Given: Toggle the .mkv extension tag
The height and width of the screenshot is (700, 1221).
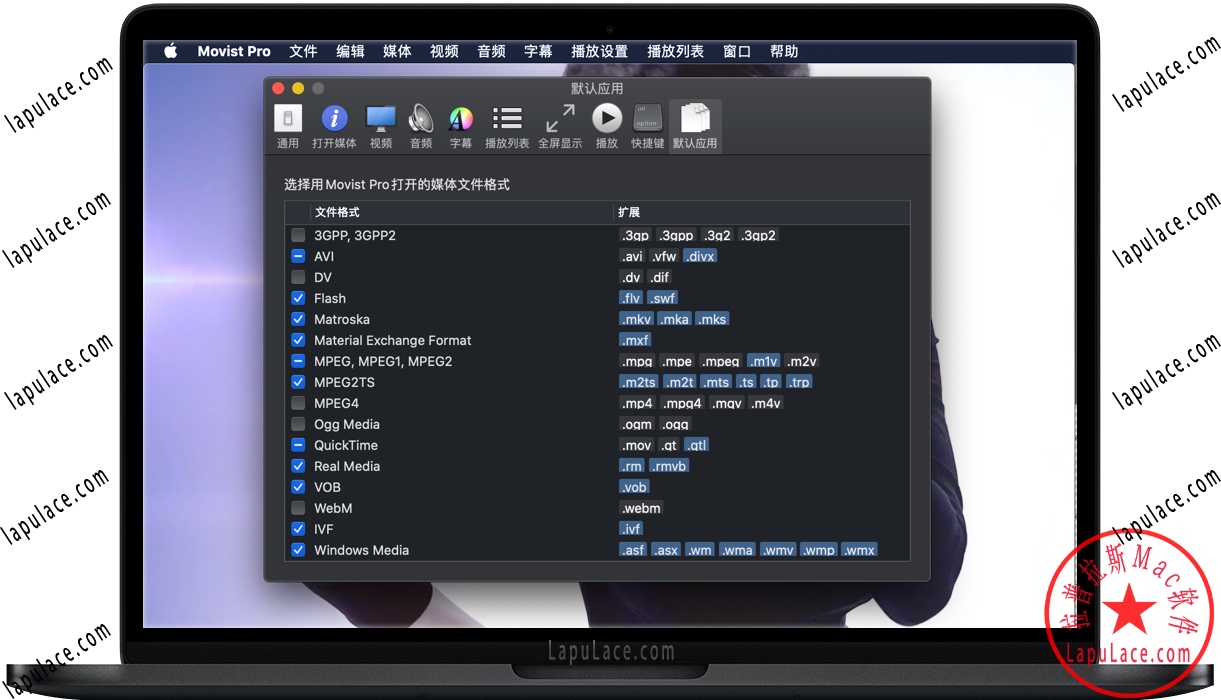Looking at the screenshot, I should (636, 320).
